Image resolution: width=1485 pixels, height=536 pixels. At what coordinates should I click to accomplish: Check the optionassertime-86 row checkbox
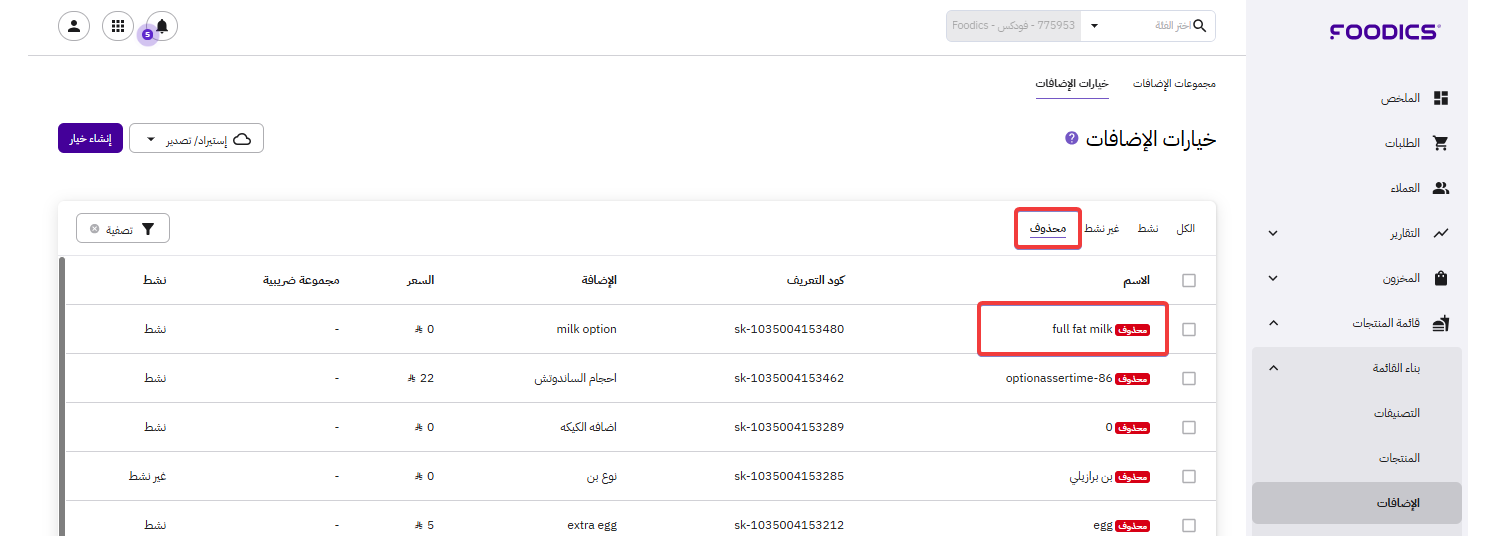coord(1189,379)
